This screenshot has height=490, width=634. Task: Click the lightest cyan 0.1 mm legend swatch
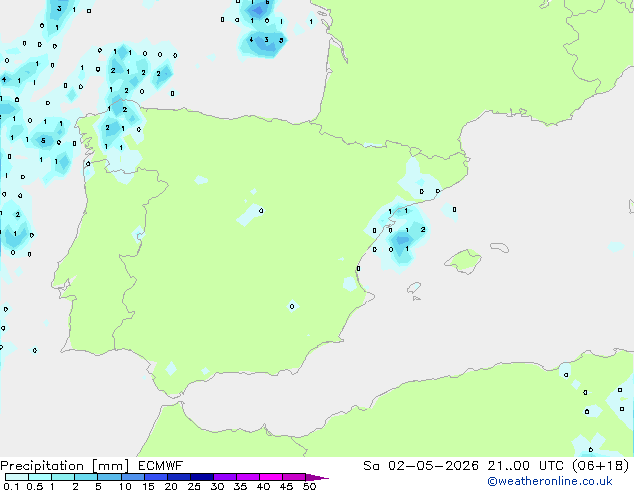(17, 477)
